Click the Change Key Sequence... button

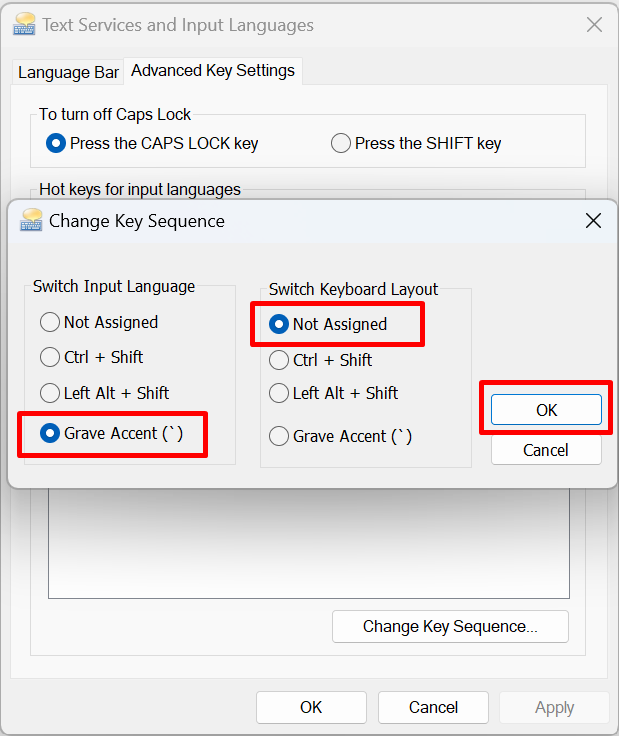[450, 627]
